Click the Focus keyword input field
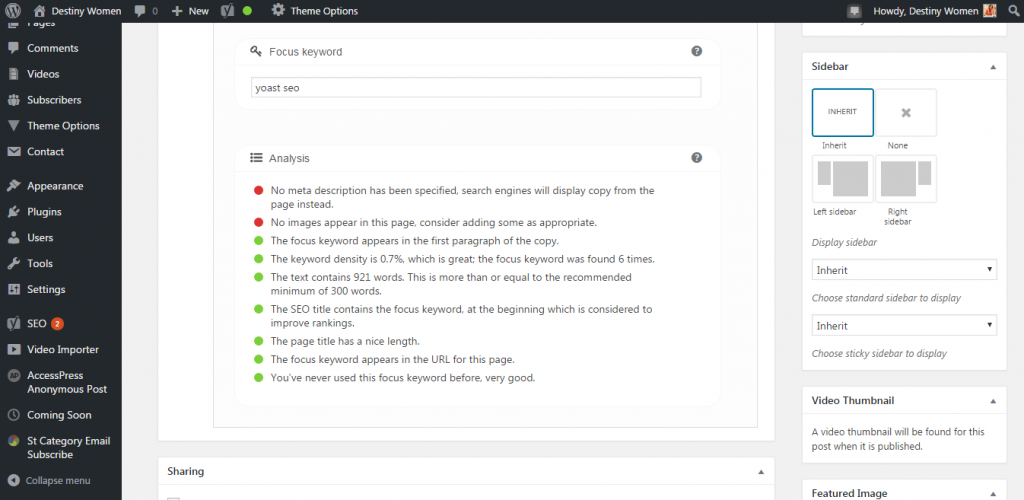Viewport: 1024px width, 500px height. point(476,88)
